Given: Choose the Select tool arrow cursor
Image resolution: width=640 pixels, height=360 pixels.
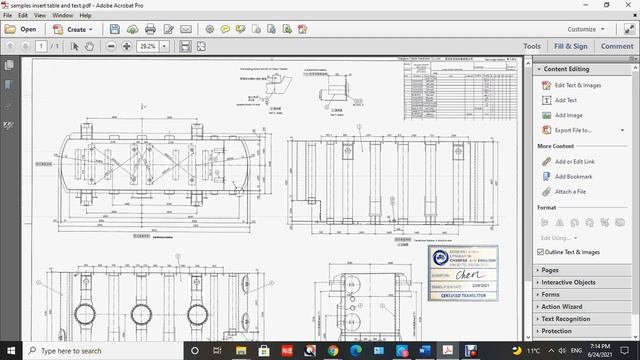Looking at the screenshot, I should (74, 46).
